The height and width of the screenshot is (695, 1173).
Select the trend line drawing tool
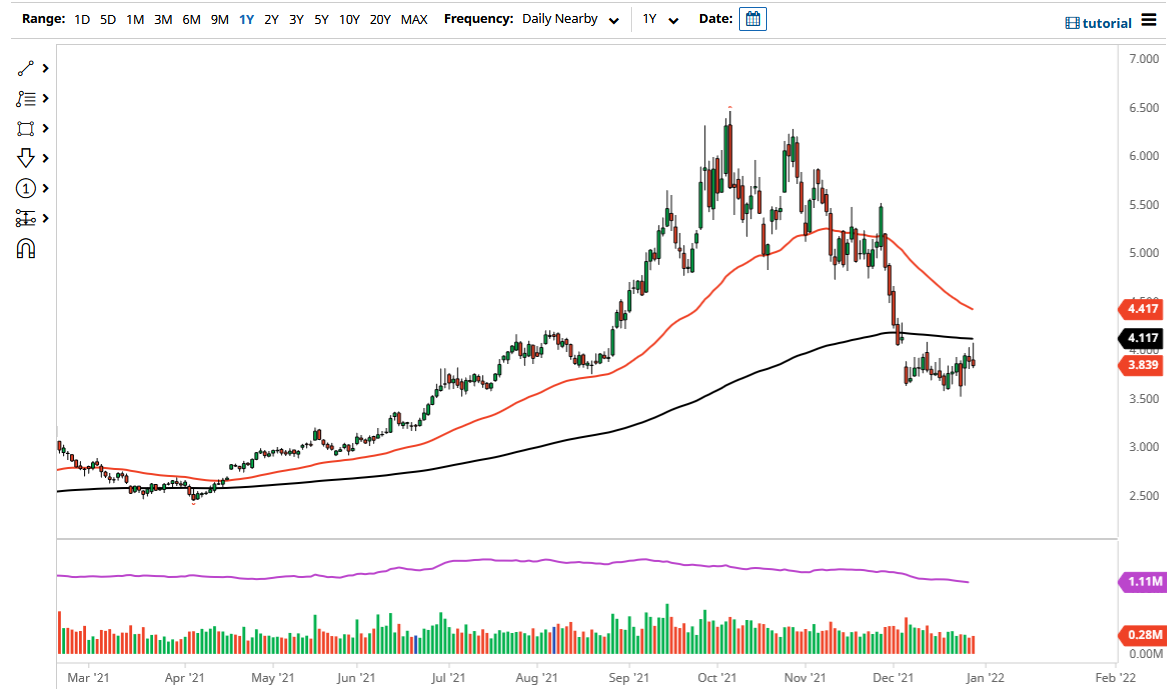25,68
